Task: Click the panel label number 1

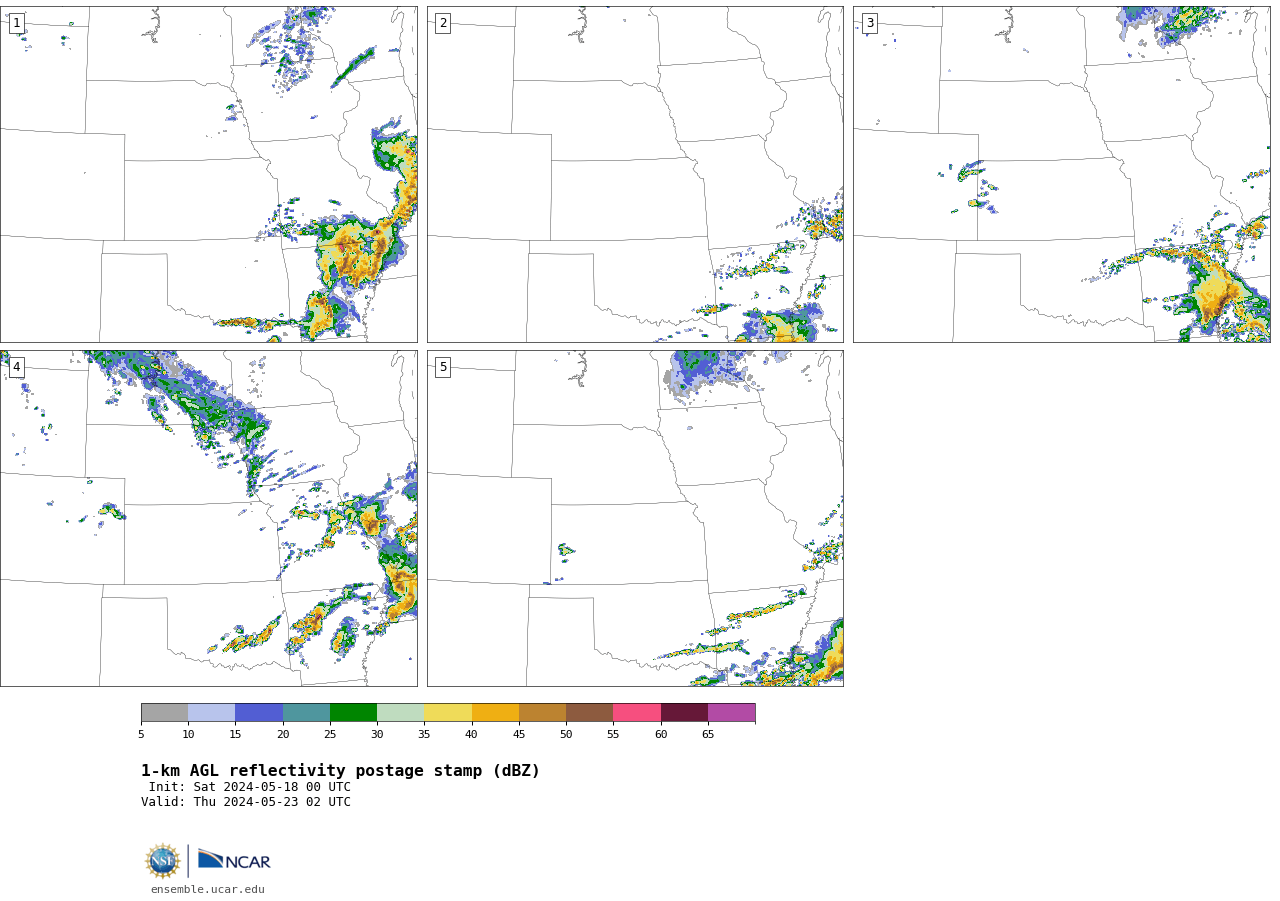Action: click(17, 23)
